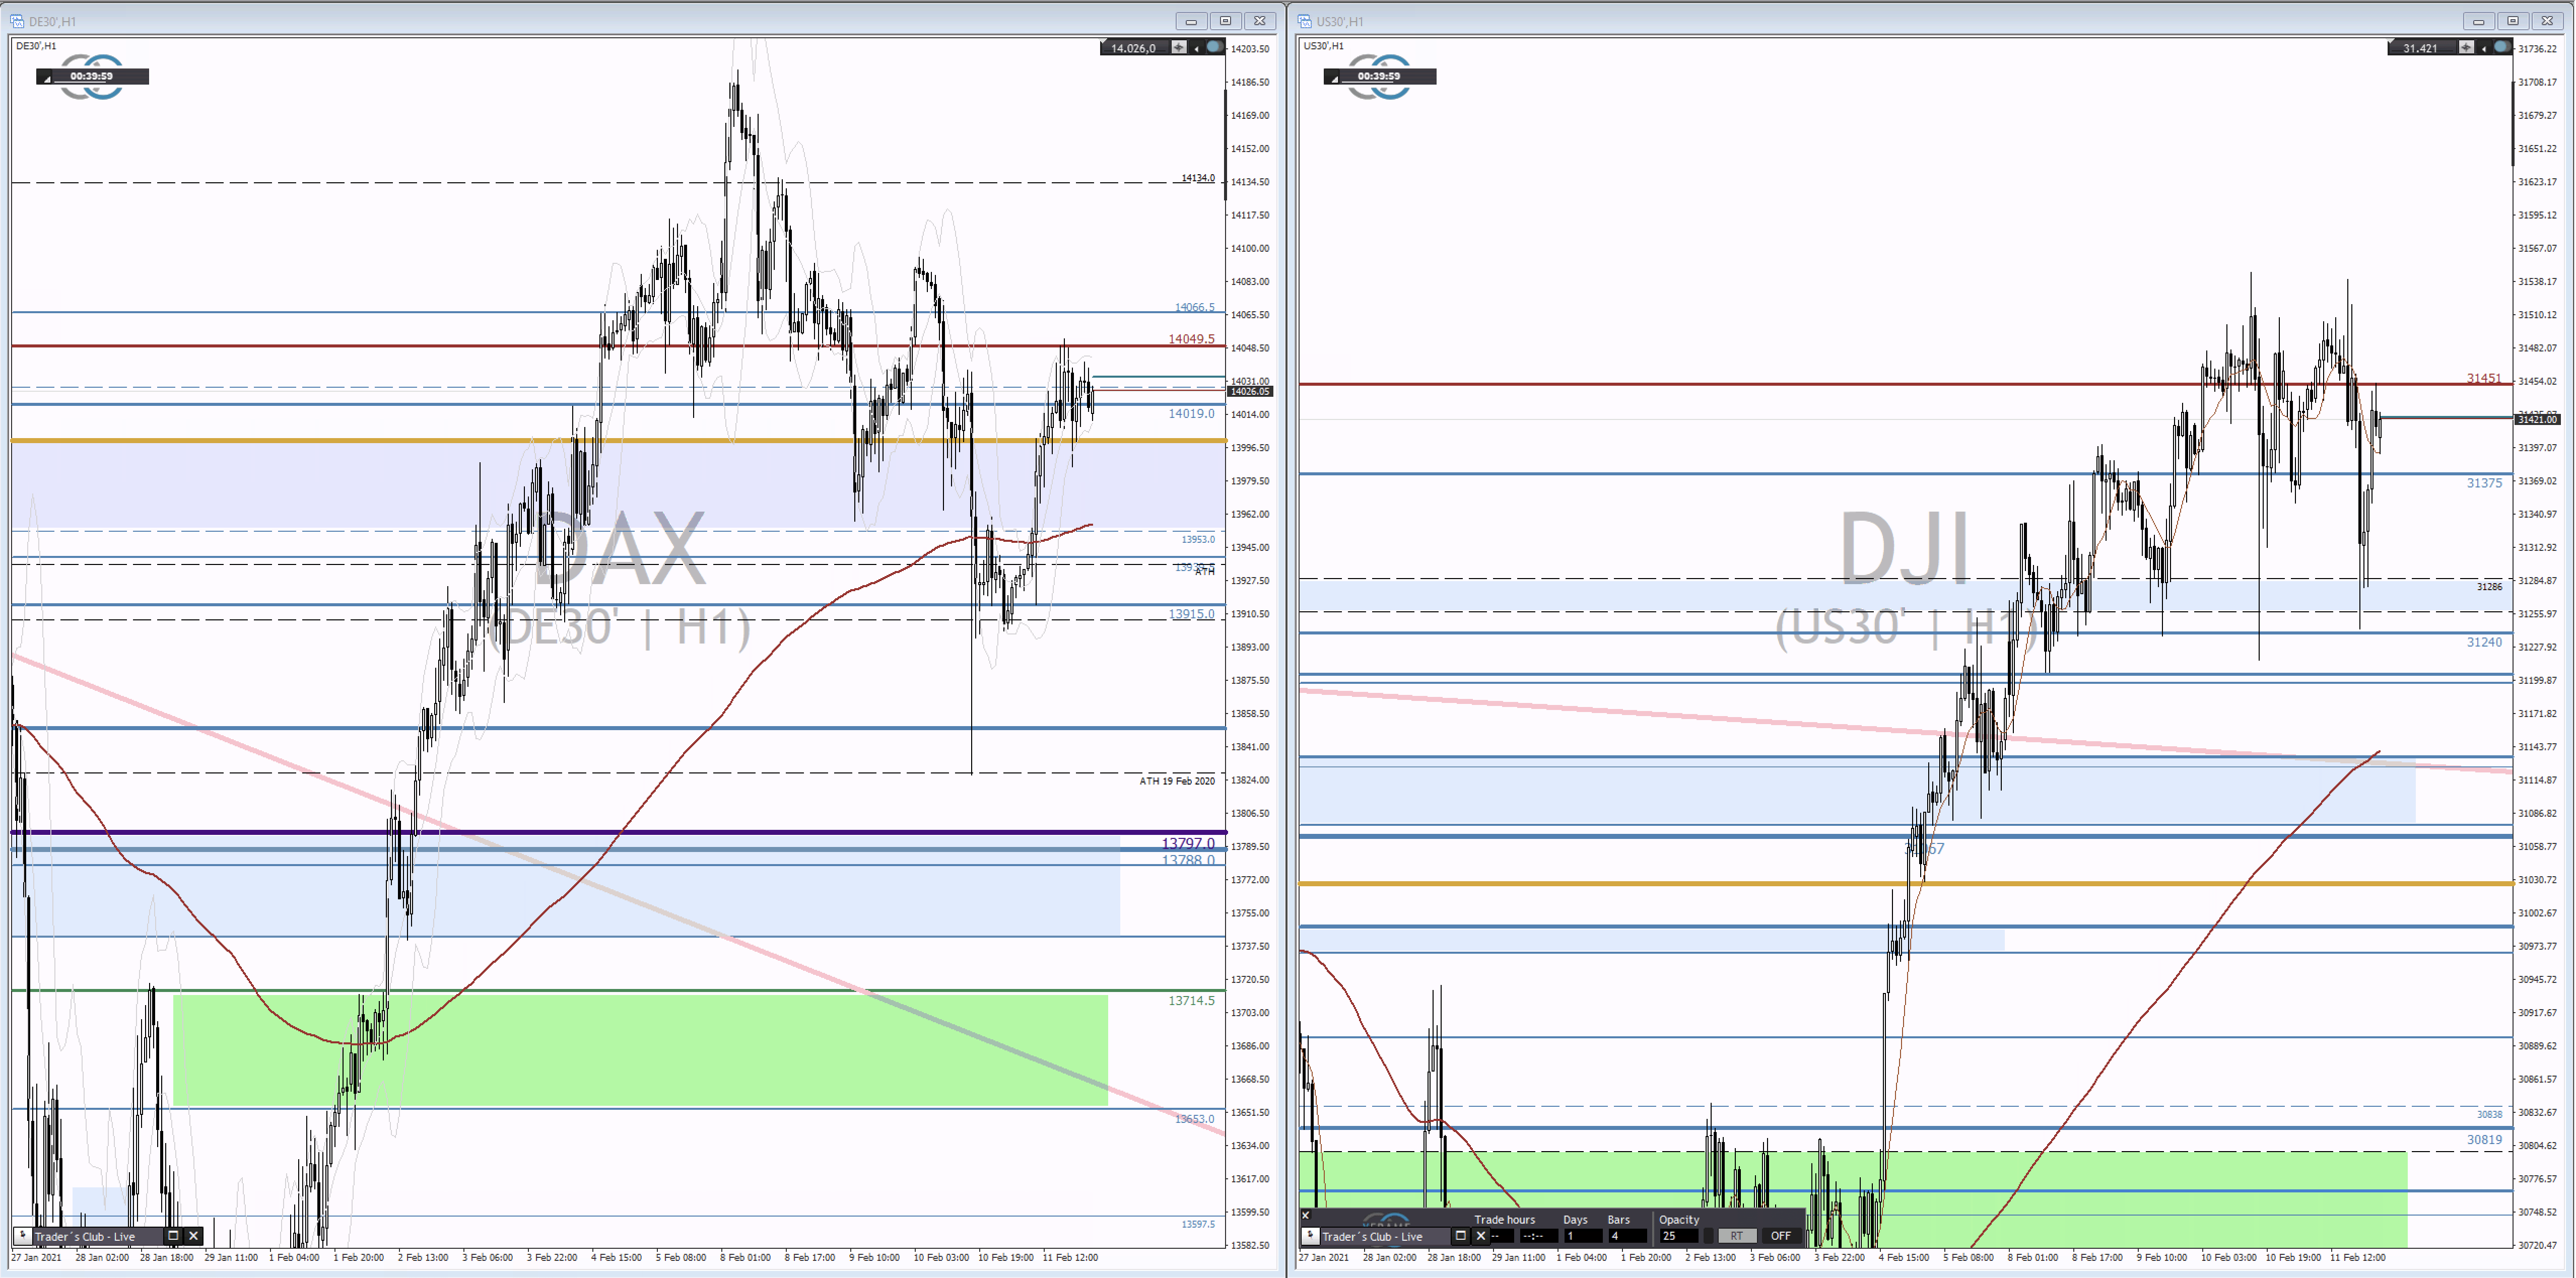Close the Trader's Club - Live panel on the US30 chart
2576x1278 pixels.
pos(1481,1236)
